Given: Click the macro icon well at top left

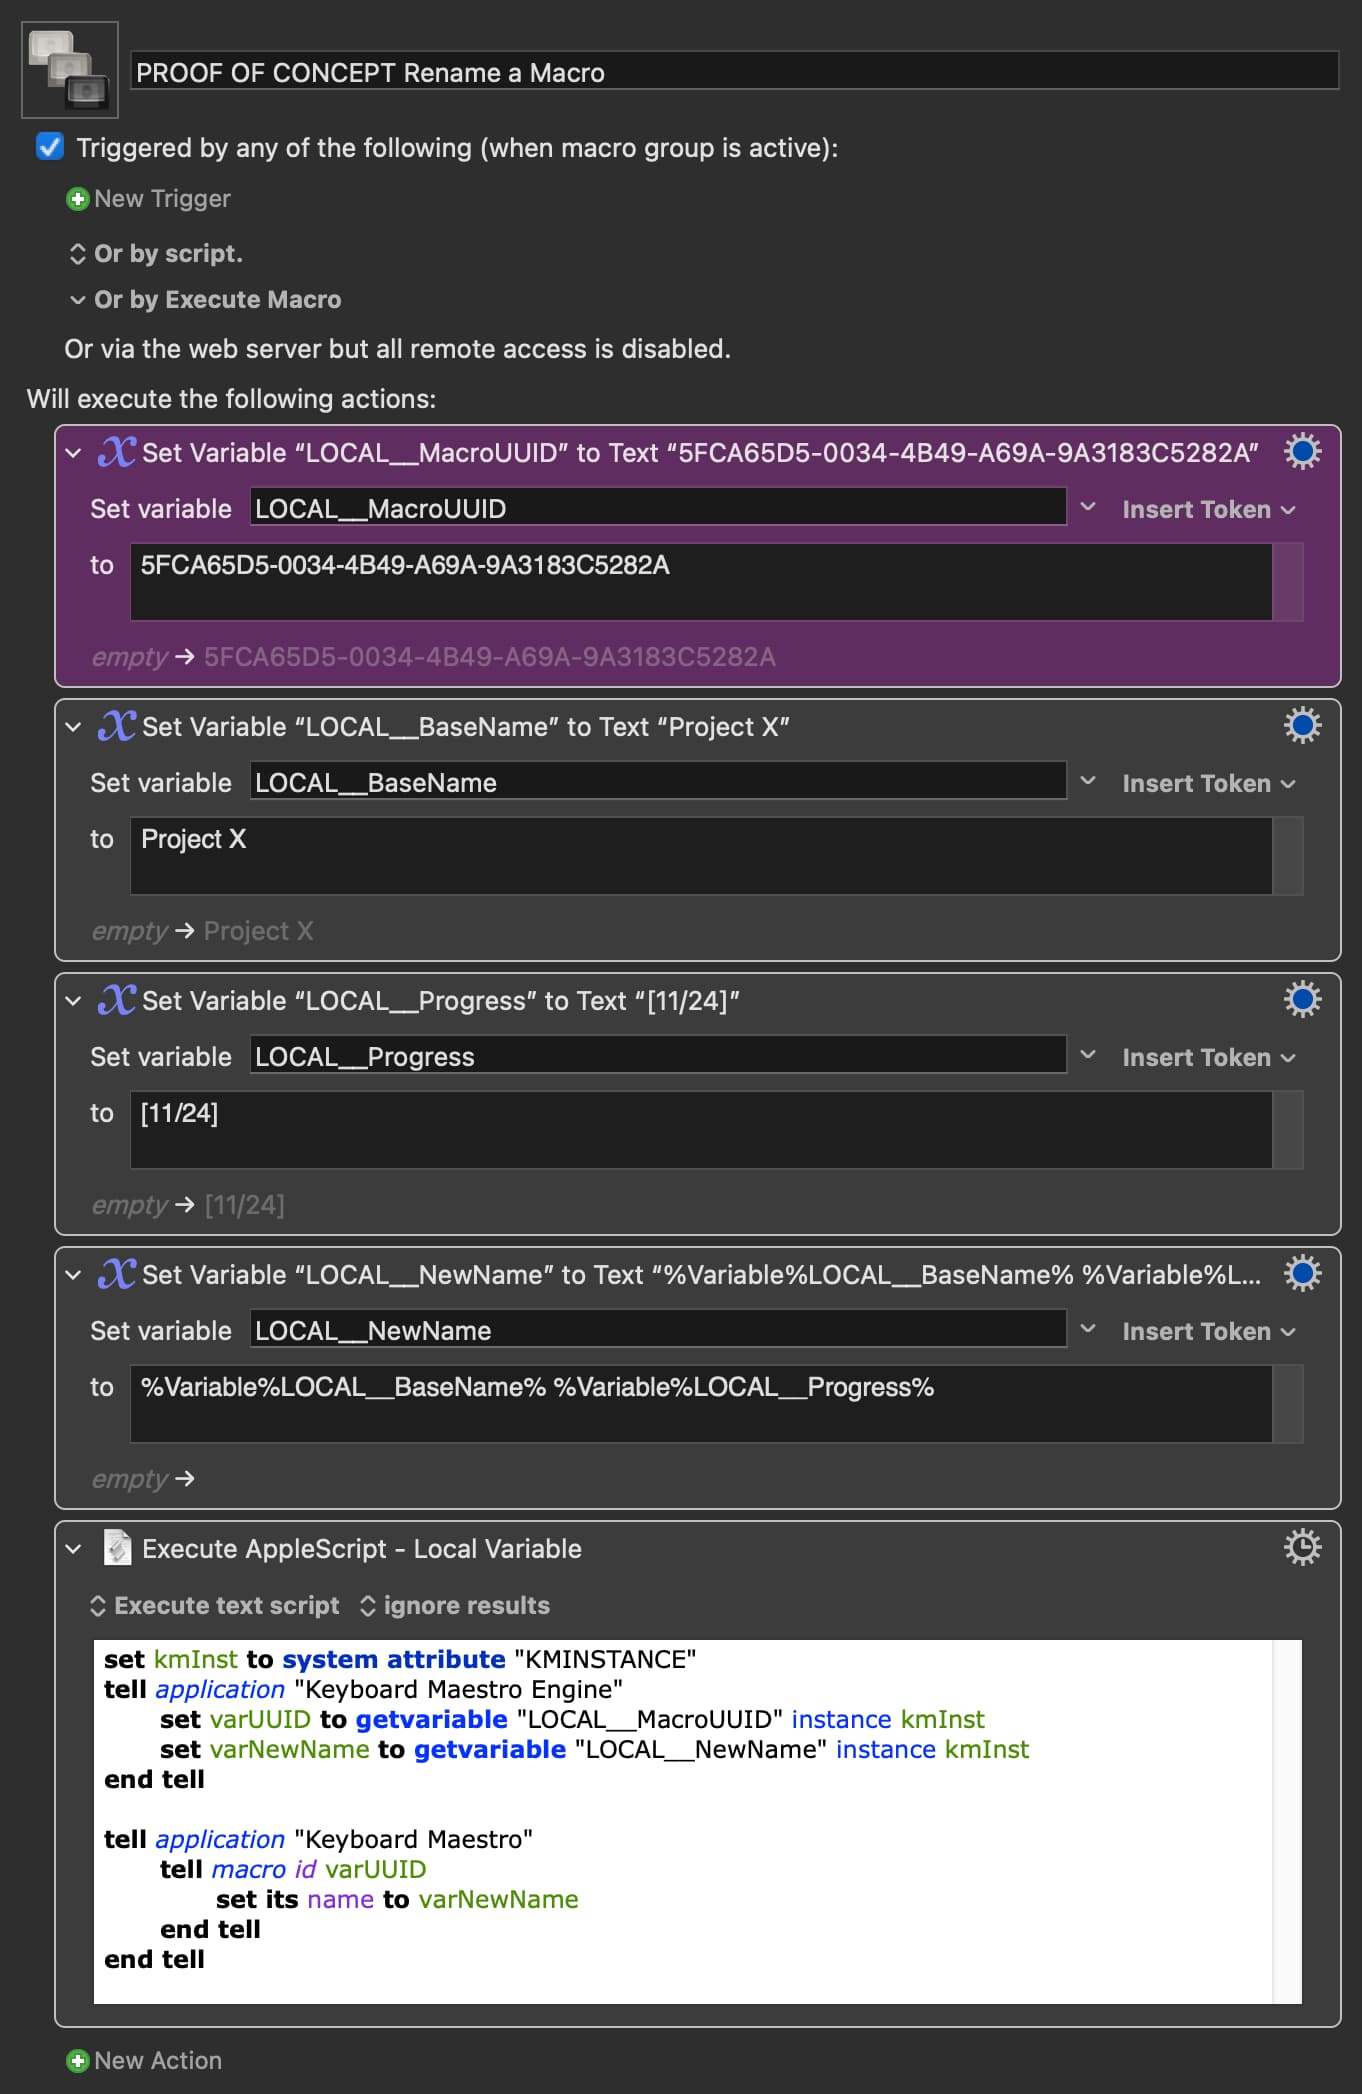Looking at the screenshot, I should pyautogui.click(x=70, y=70).
